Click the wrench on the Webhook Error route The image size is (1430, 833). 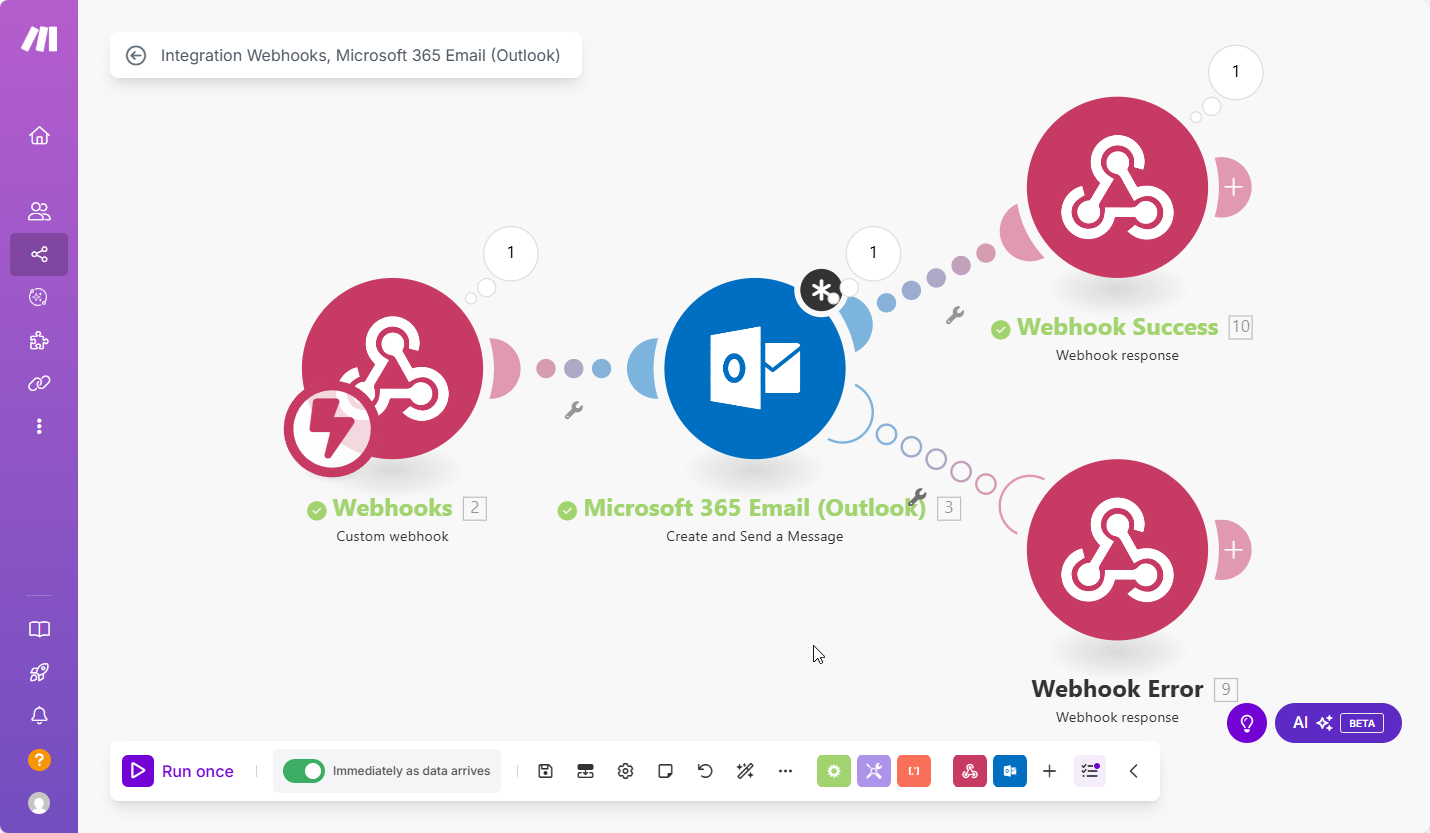click(x=917, y=497)
